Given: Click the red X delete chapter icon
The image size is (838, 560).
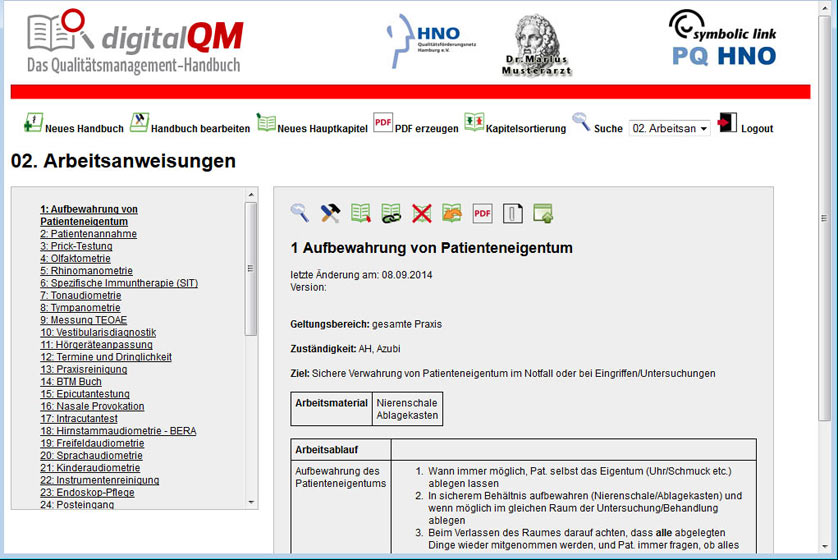Looking at the screenshot, I should (421, 213).
